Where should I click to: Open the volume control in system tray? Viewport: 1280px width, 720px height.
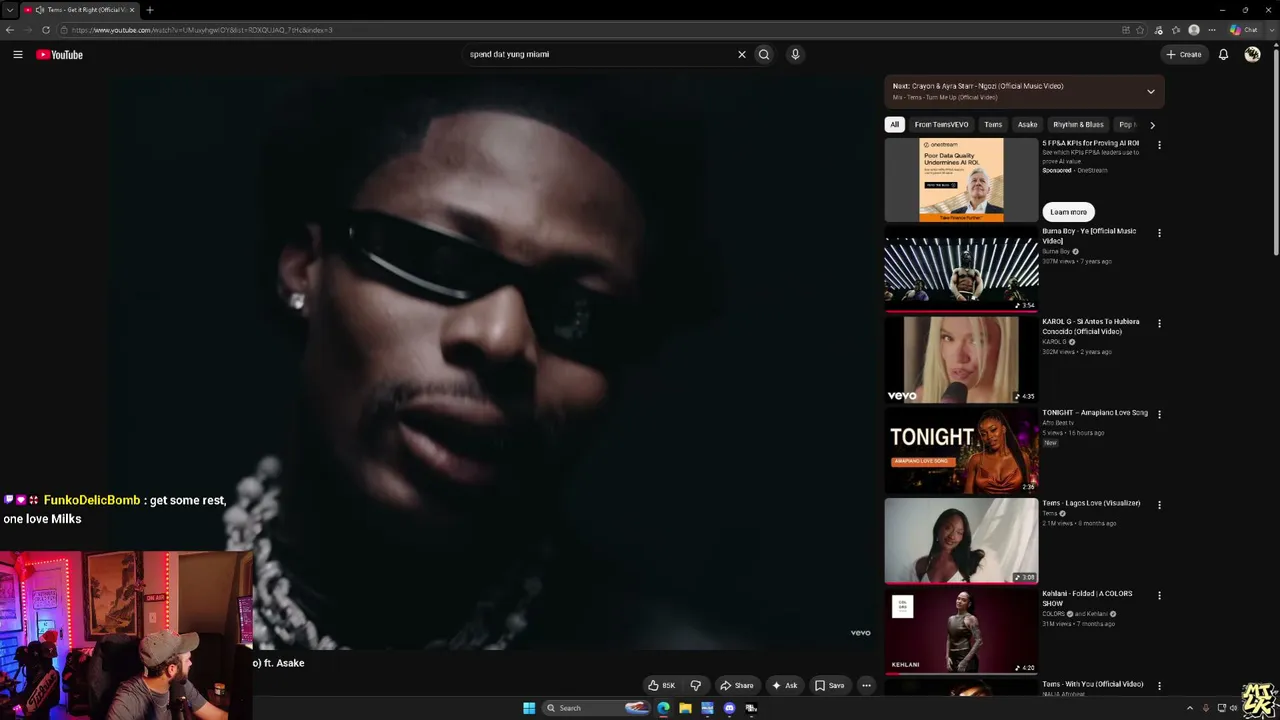tap(1233, 708)
